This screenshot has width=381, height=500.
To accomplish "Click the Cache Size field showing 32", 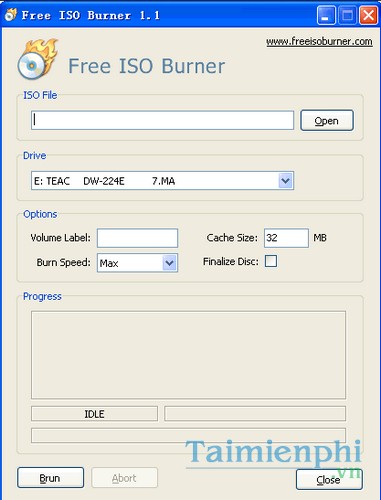I will 286,238.
